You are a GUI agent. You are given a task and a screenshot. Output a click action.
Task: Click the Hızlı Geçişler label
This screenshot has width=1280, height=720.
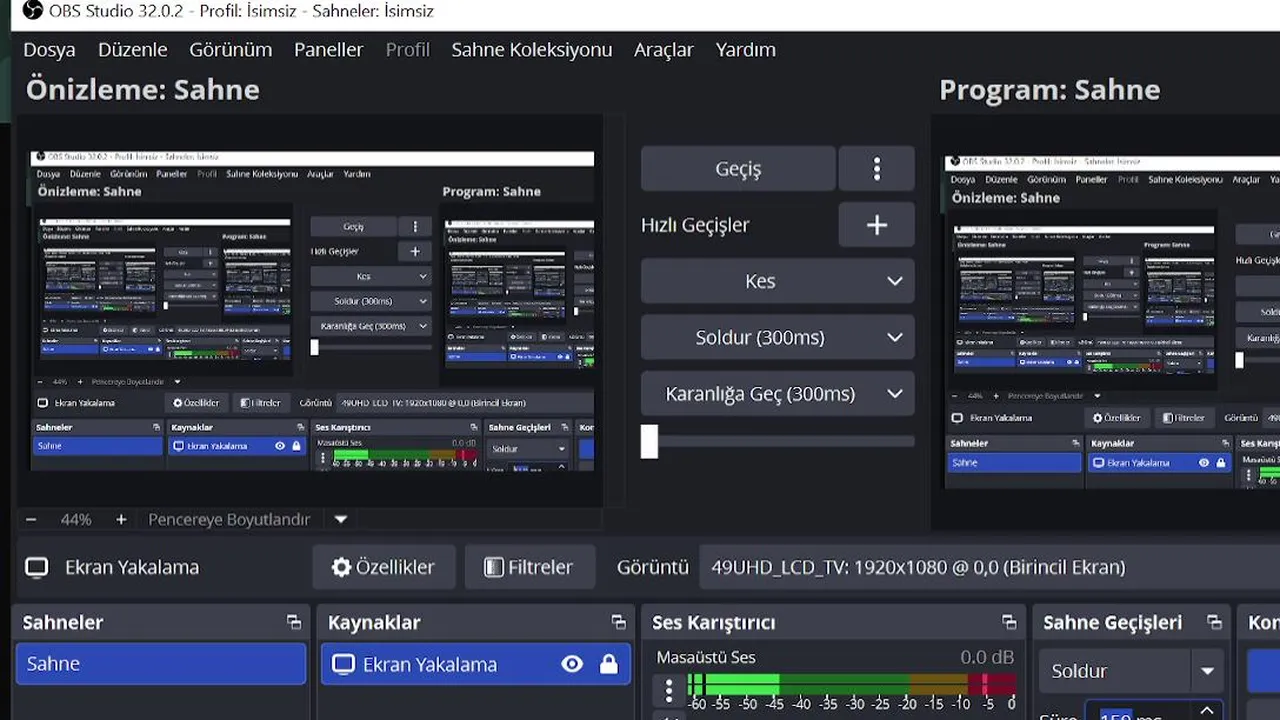pos(695,225)
